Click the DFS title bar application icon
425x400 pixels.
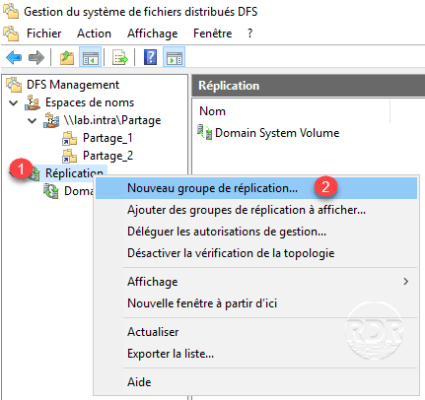[11, 11]
